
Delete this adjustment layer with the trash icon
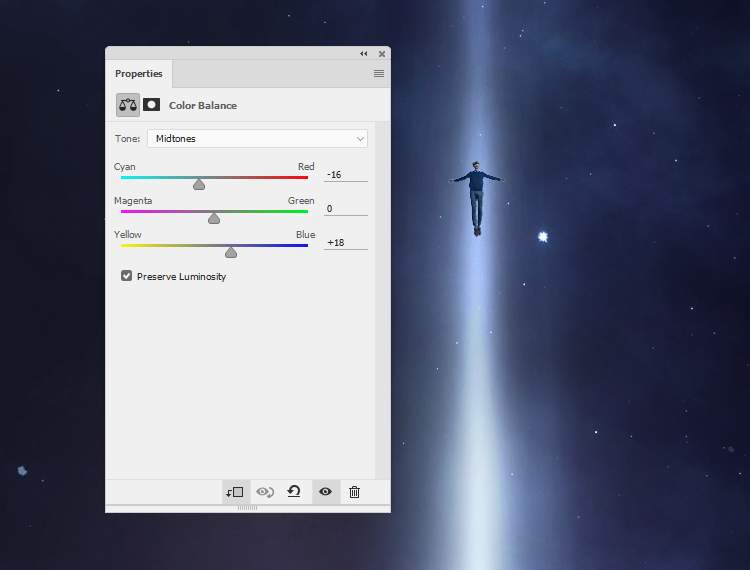(354, 492)
